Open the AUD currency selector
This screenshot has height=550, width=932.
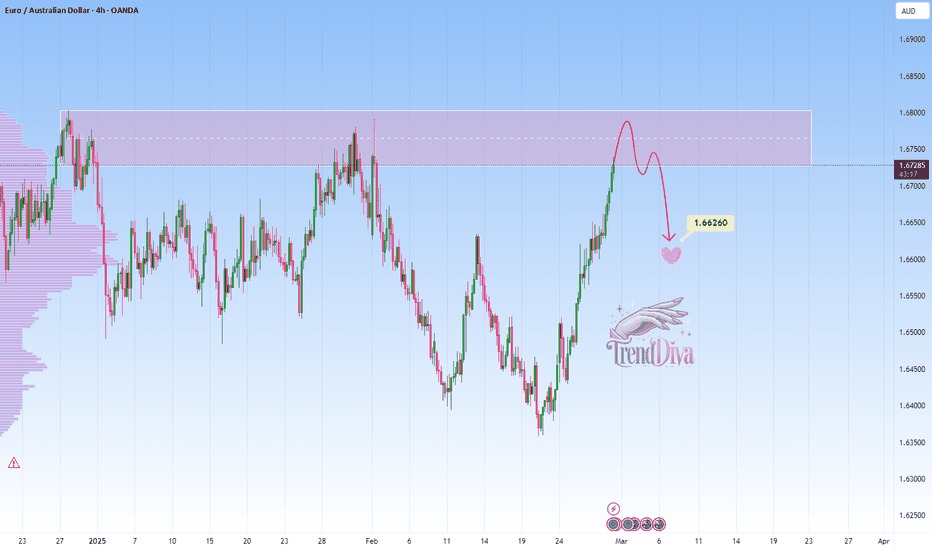point(911,11)
